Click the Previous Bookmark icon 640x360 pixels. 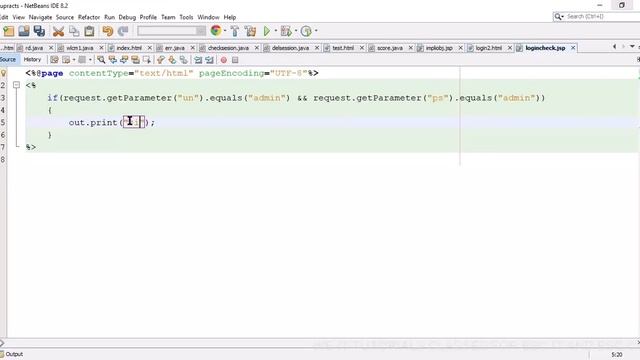point(161,60)
